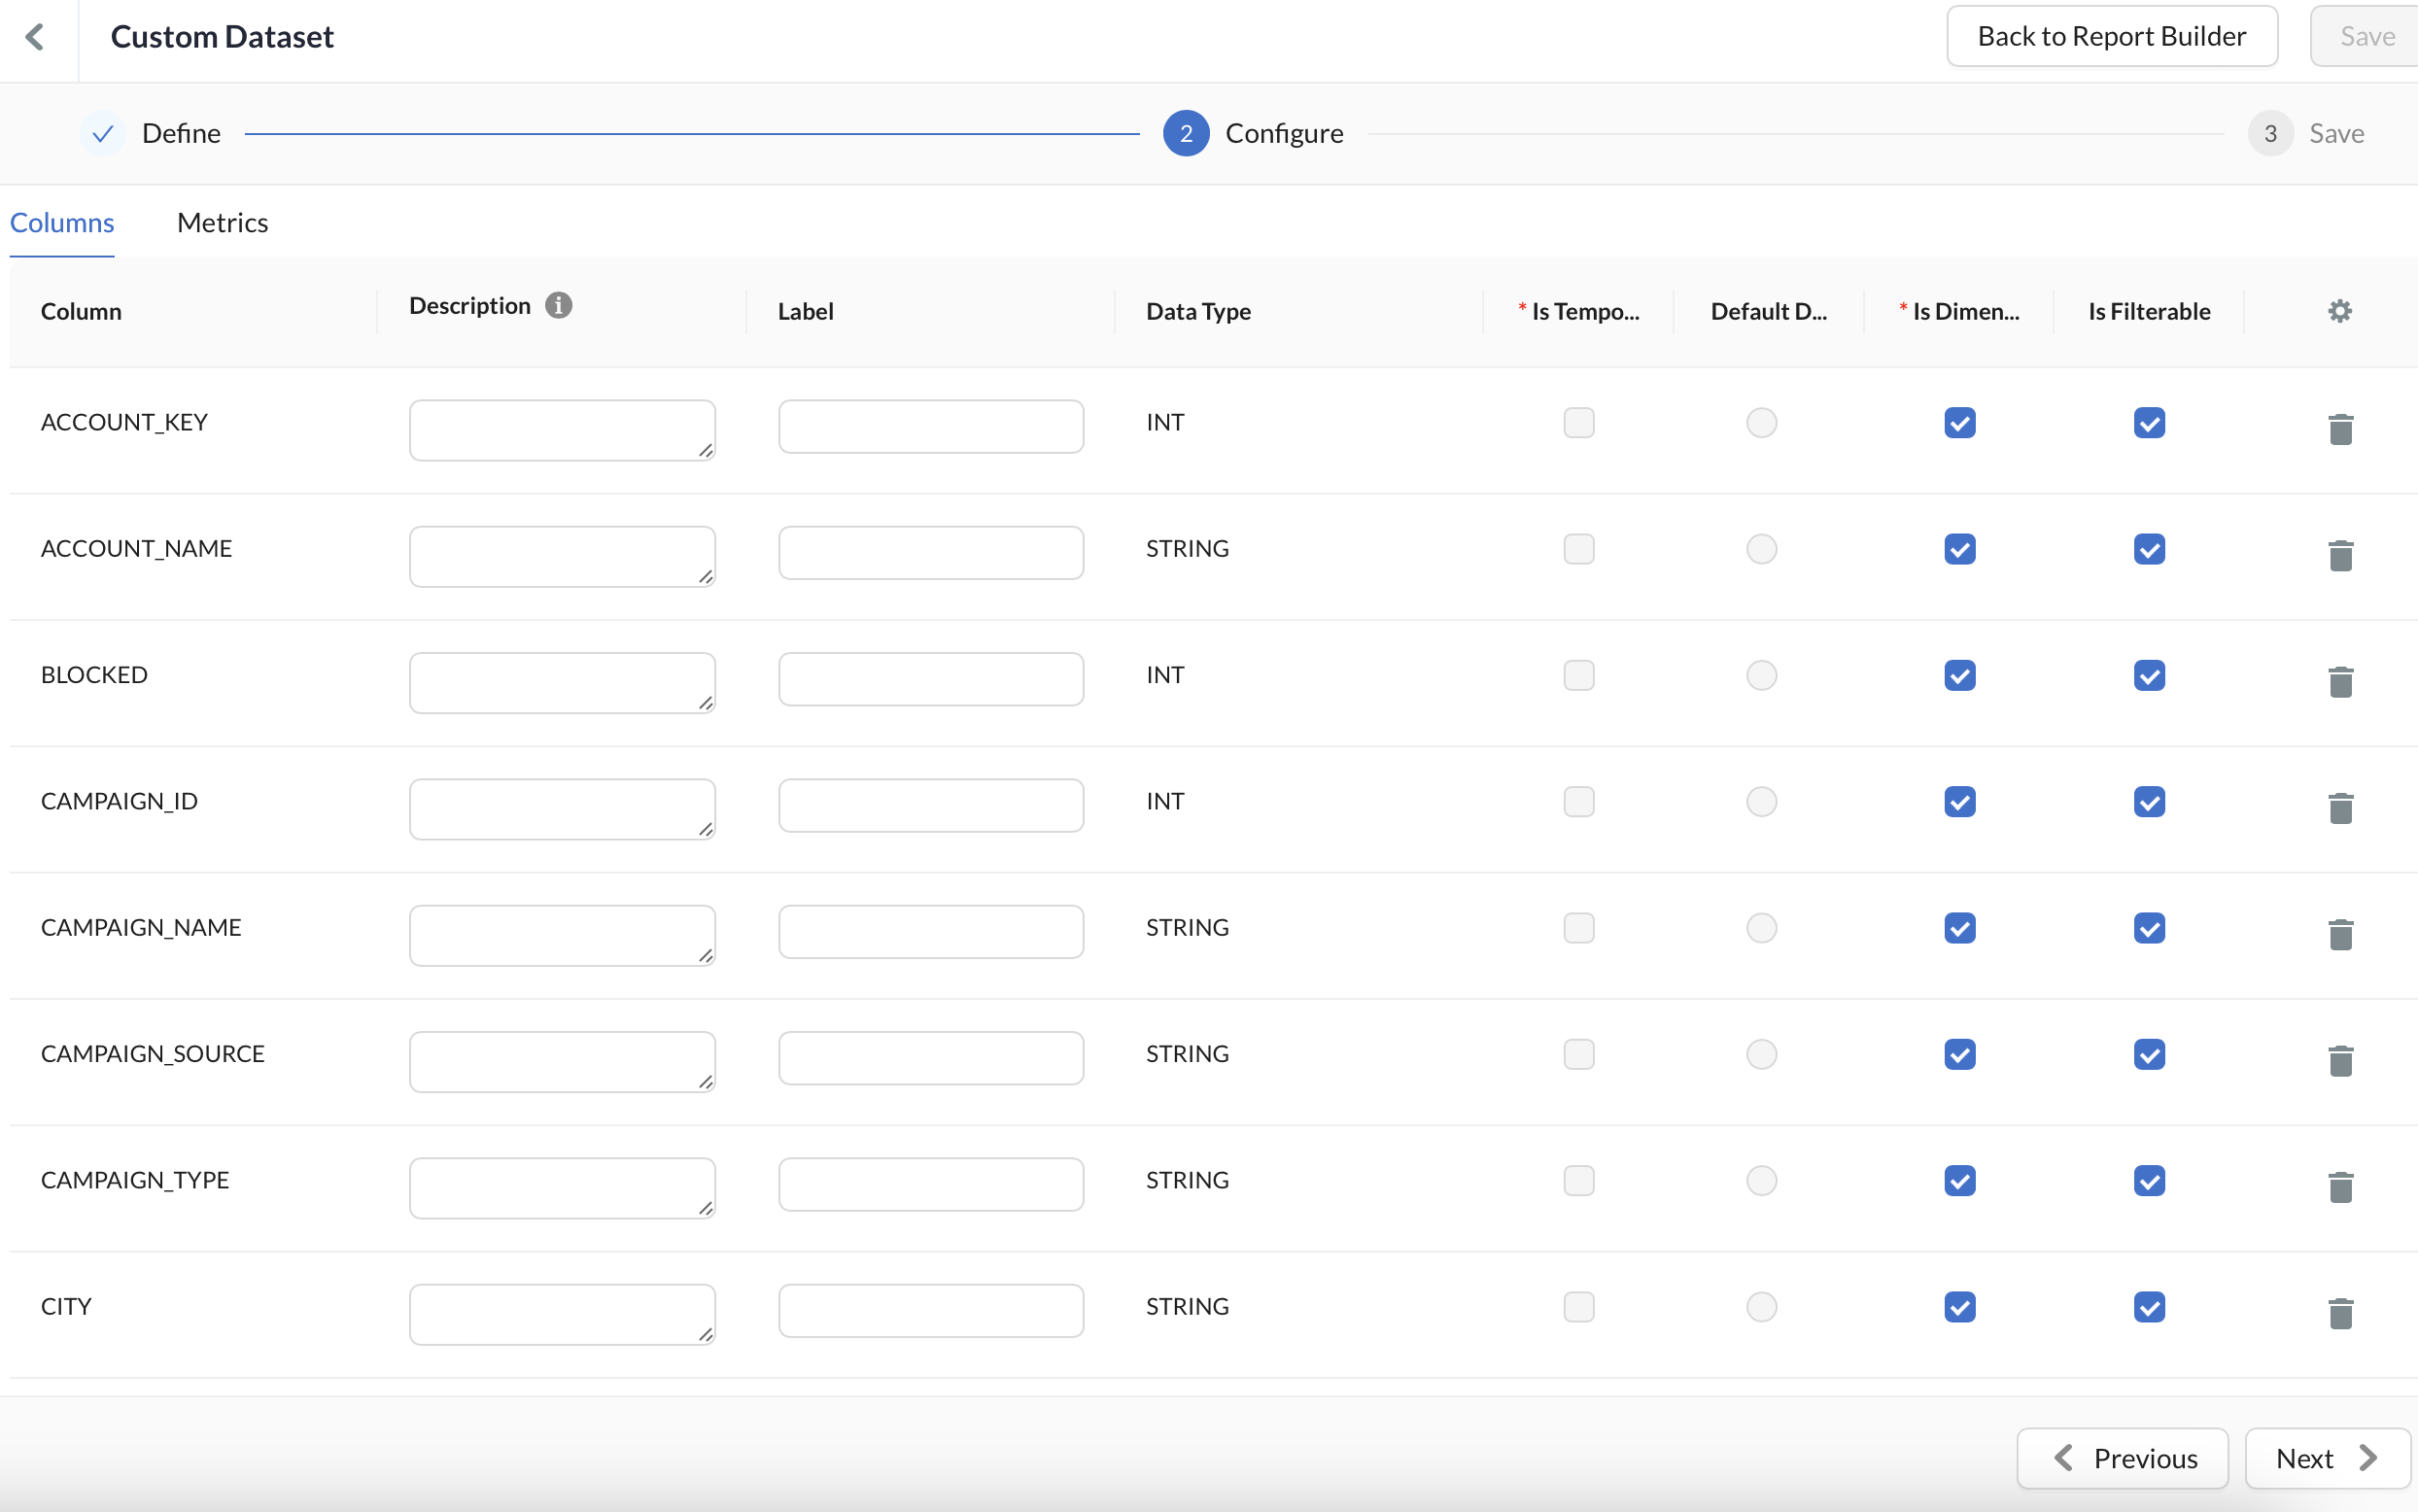
Task: Click the Label field for ACCOUNT_KEY
Action: point(930,427)
